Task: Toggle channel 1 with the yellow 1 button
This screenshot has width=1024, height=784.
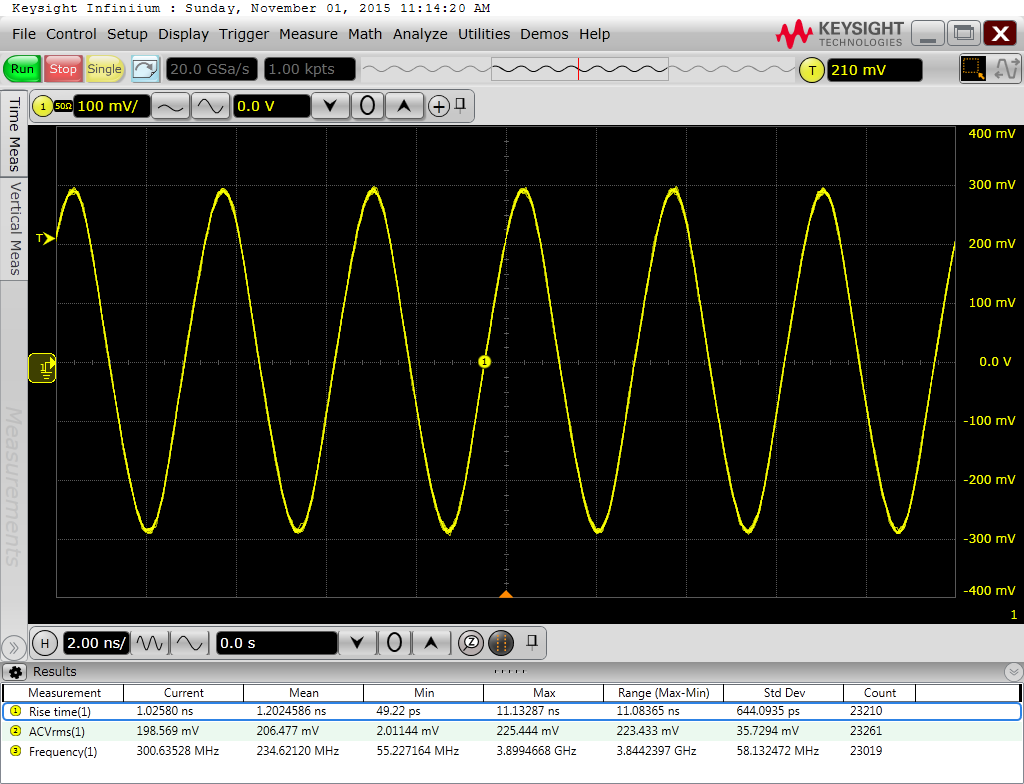Action: click(x=43, y=106)
